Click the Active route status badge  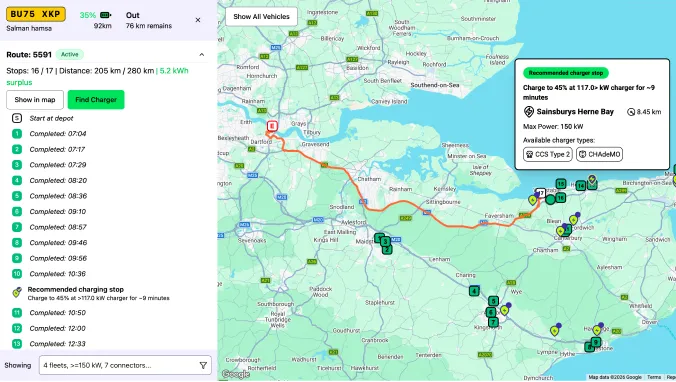pos(70,55)
